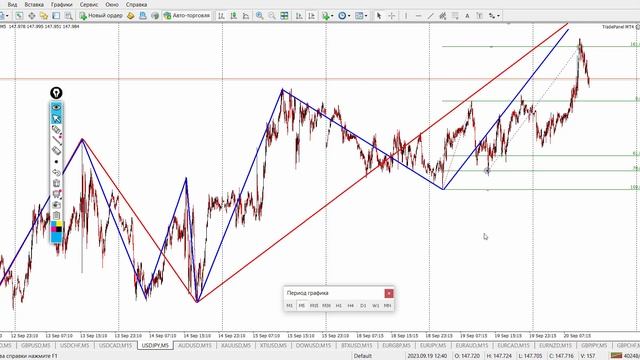
Task: Click the MetaEditor yellow diamond icon
Action: pos(131,16)
